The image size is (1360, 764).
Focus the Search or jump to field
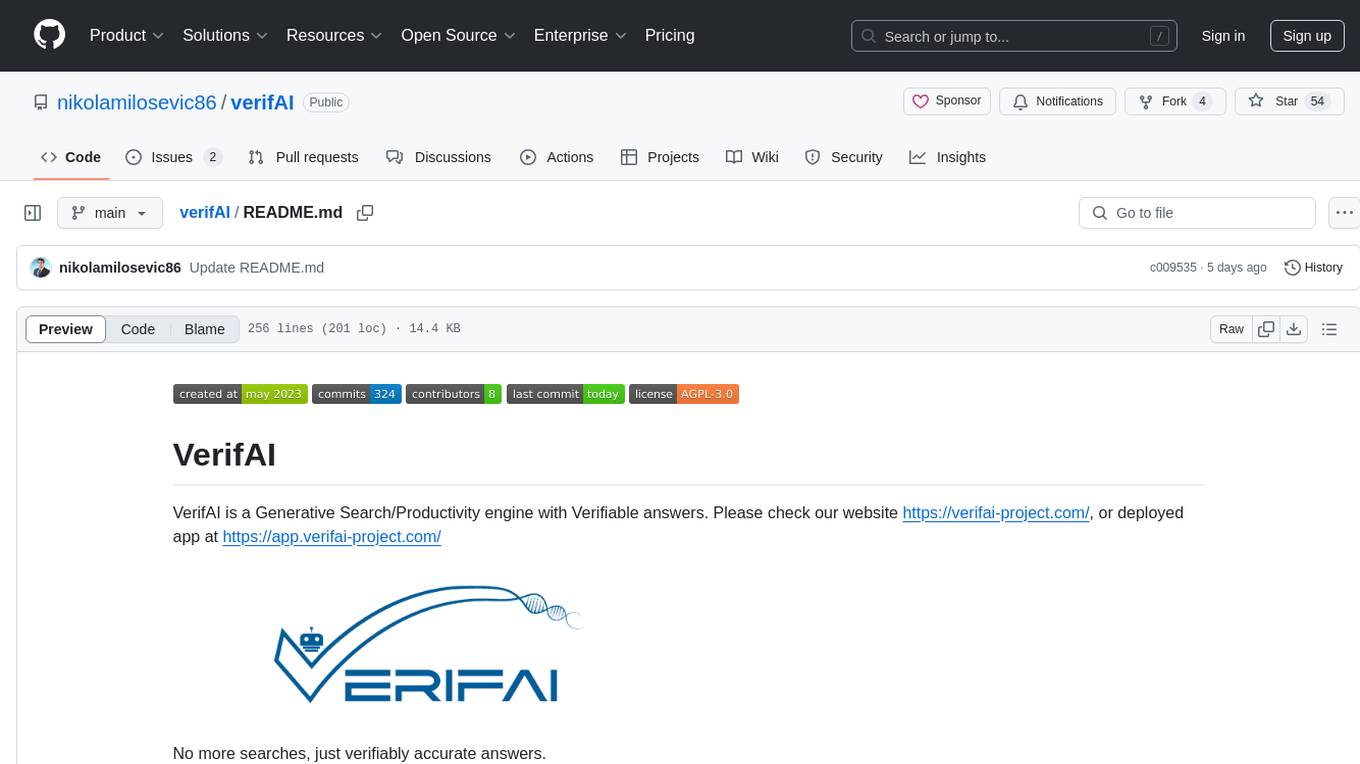[1015, 36]
